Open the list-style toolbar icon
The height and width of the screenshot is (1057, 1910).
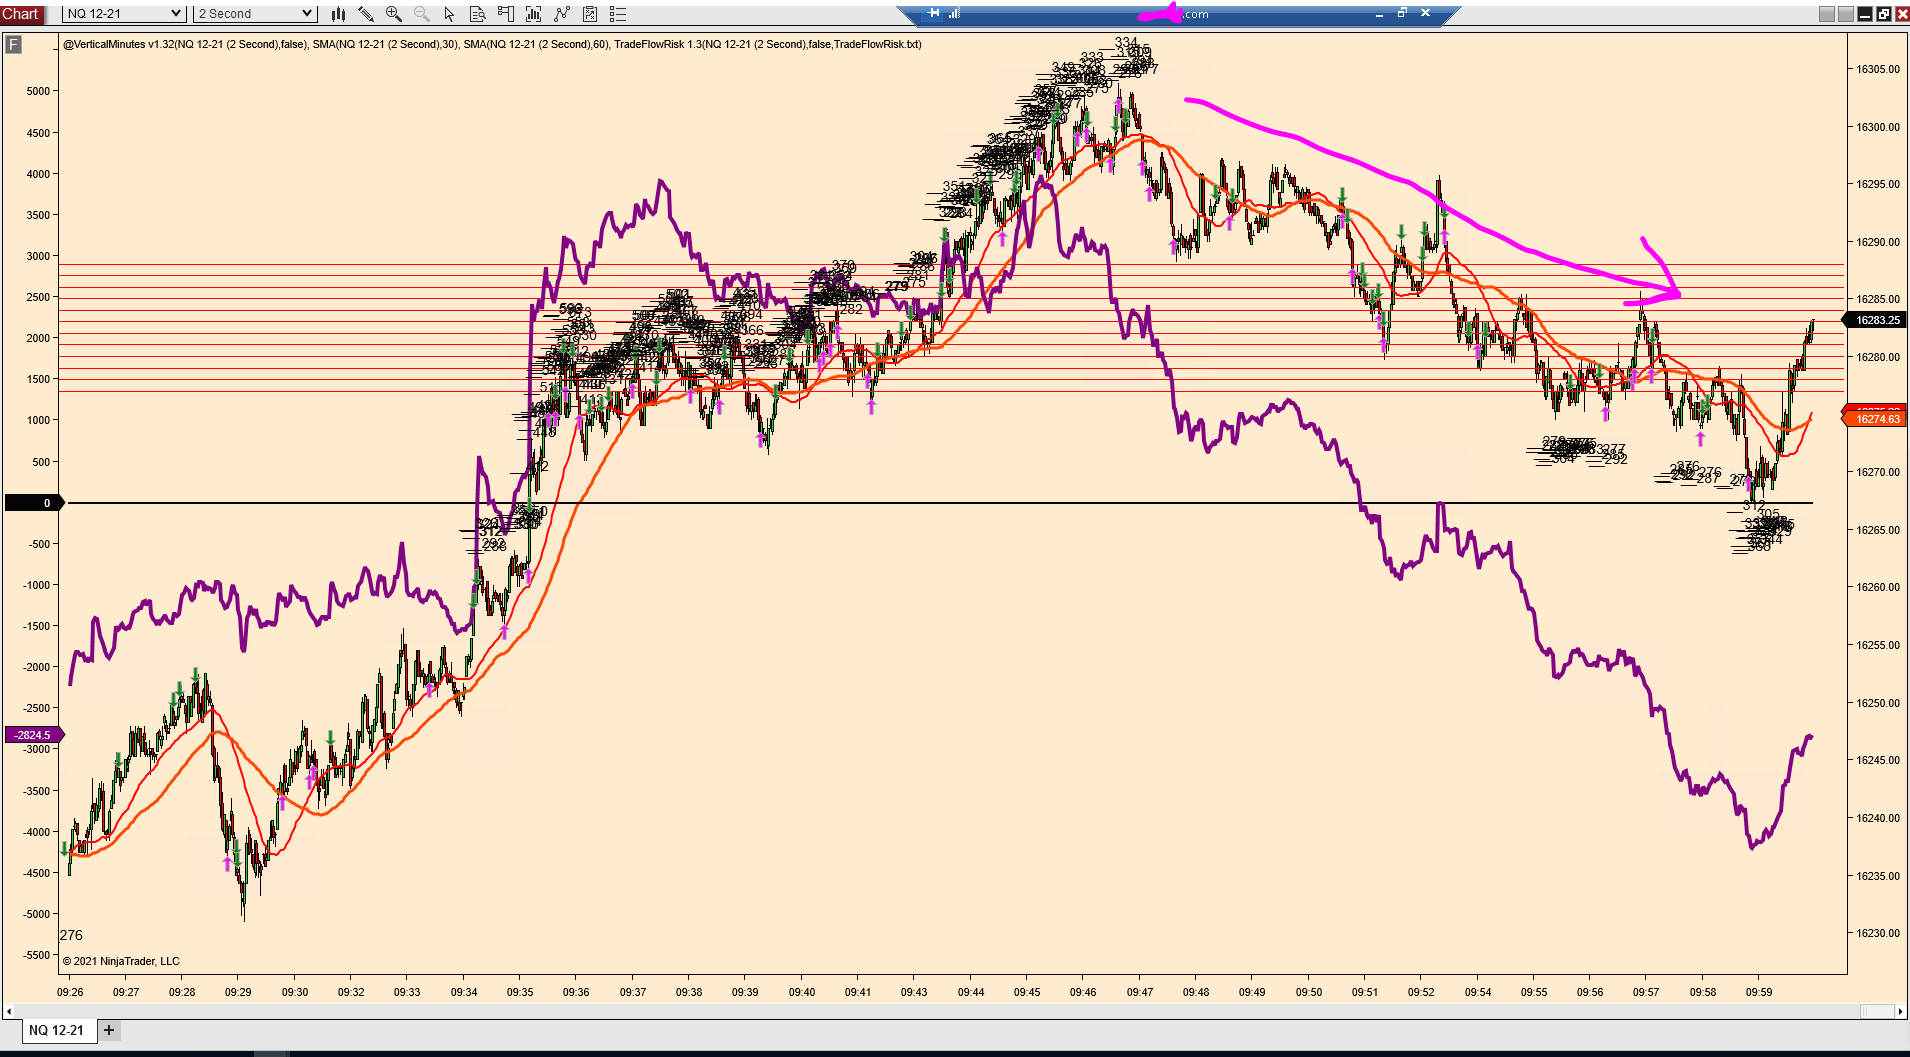pos(618,14)
